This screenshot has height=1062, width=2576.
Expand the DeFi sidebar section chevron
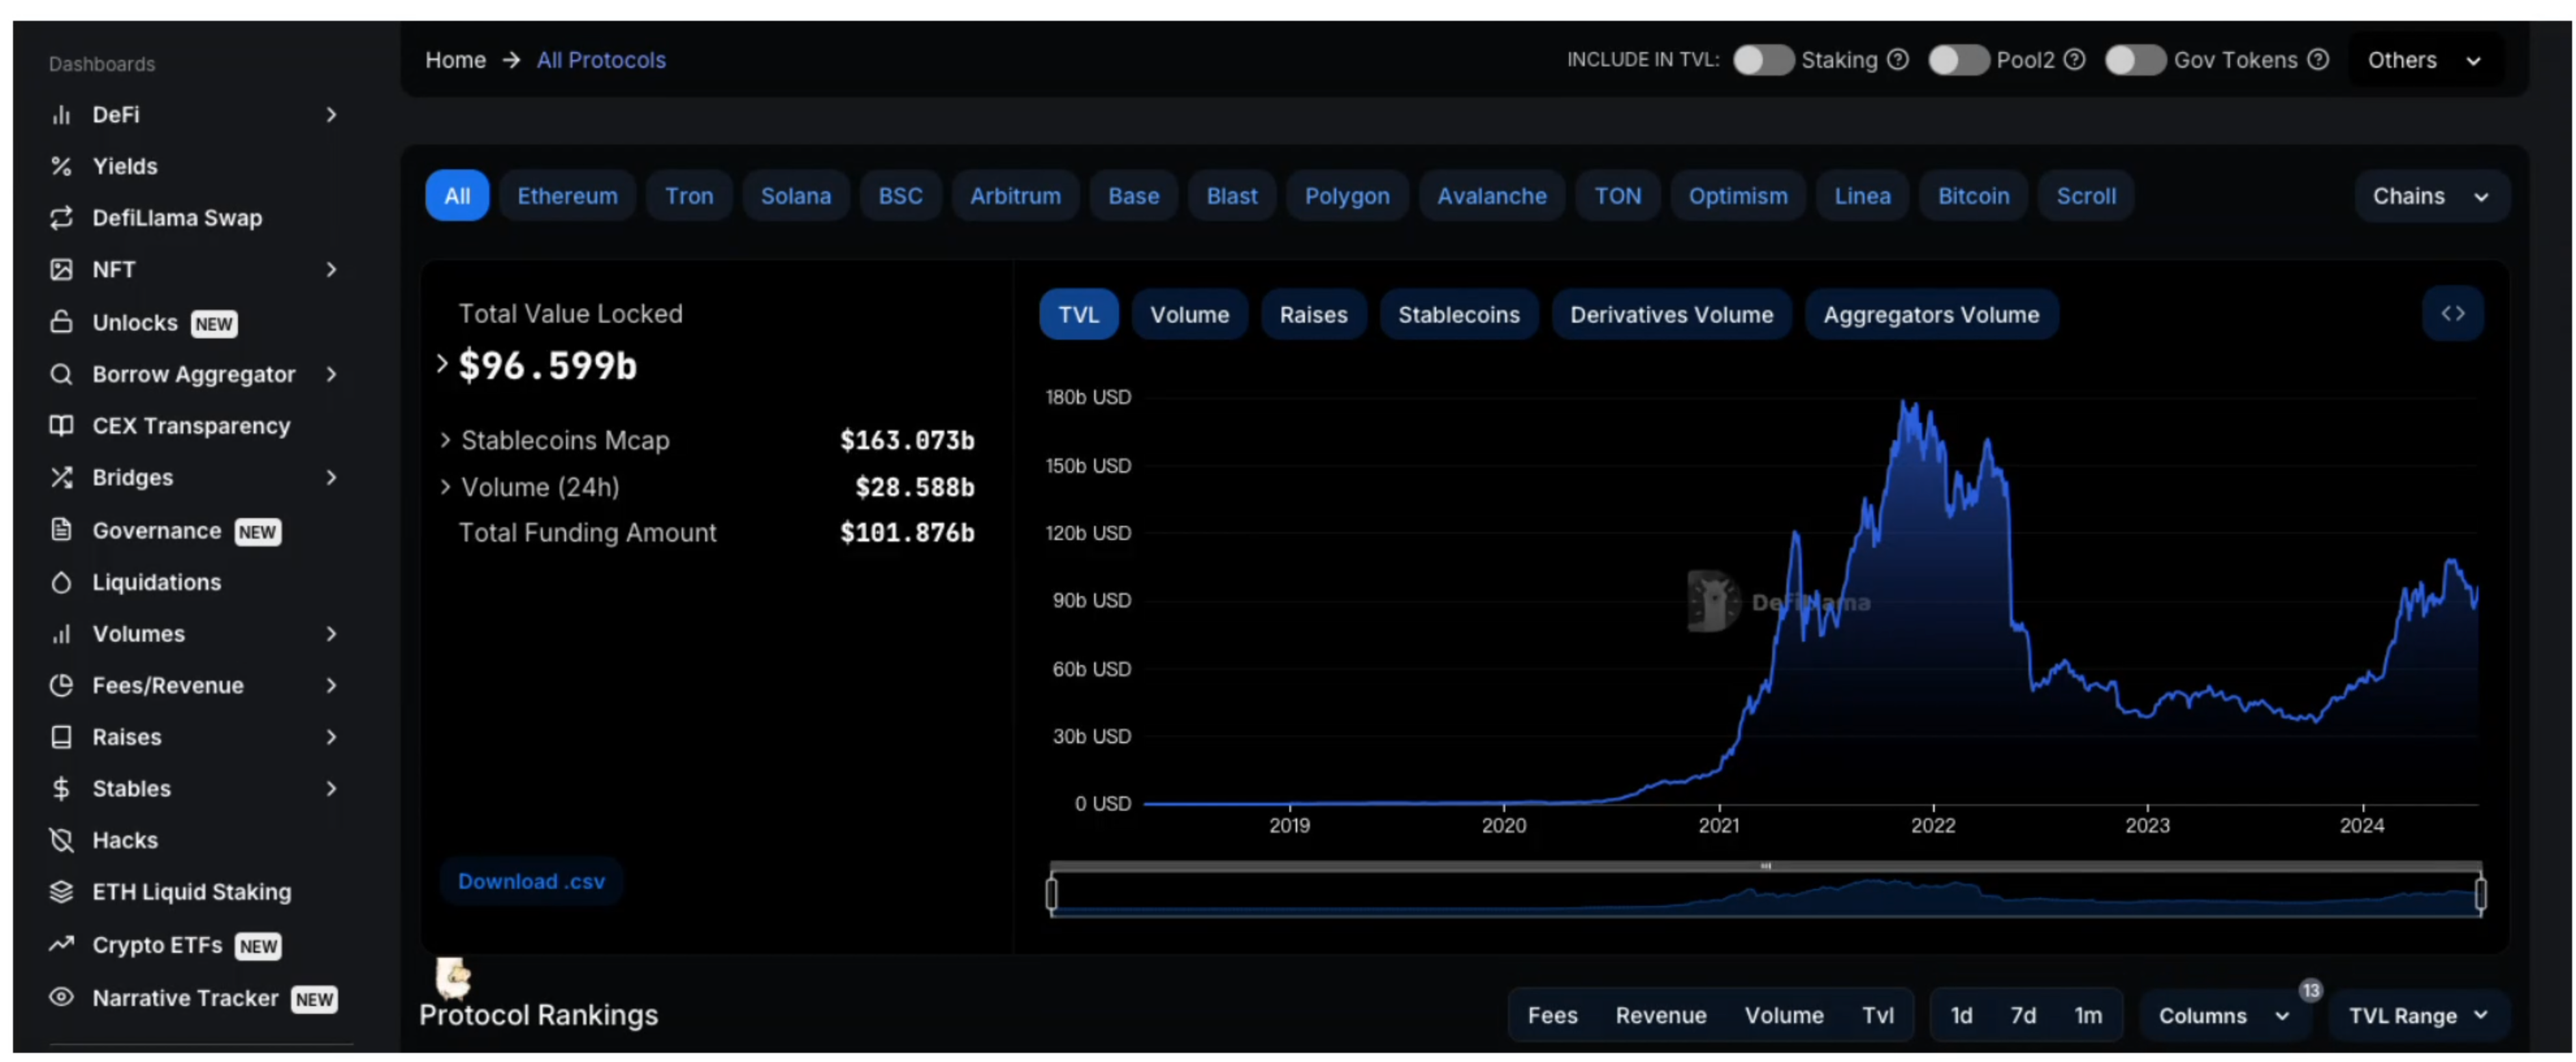click(x=331, y=115)
